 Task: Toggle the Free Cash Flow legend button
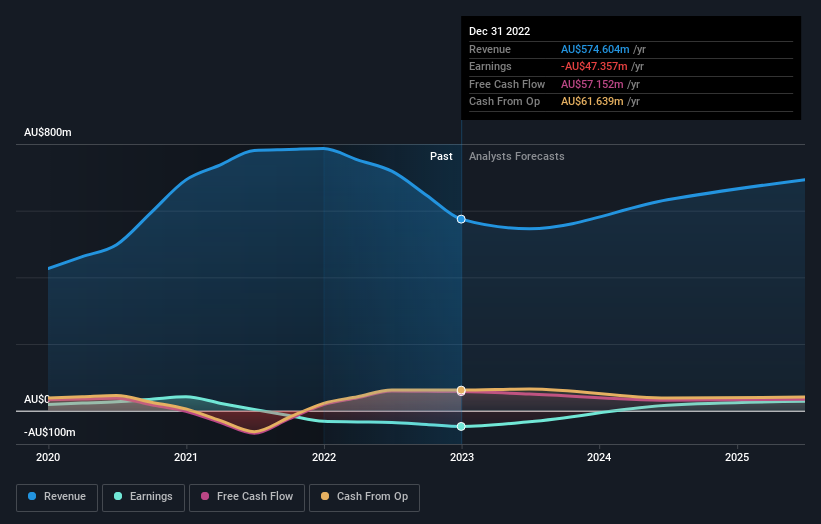pyautogui.click(x=247, y=497)
